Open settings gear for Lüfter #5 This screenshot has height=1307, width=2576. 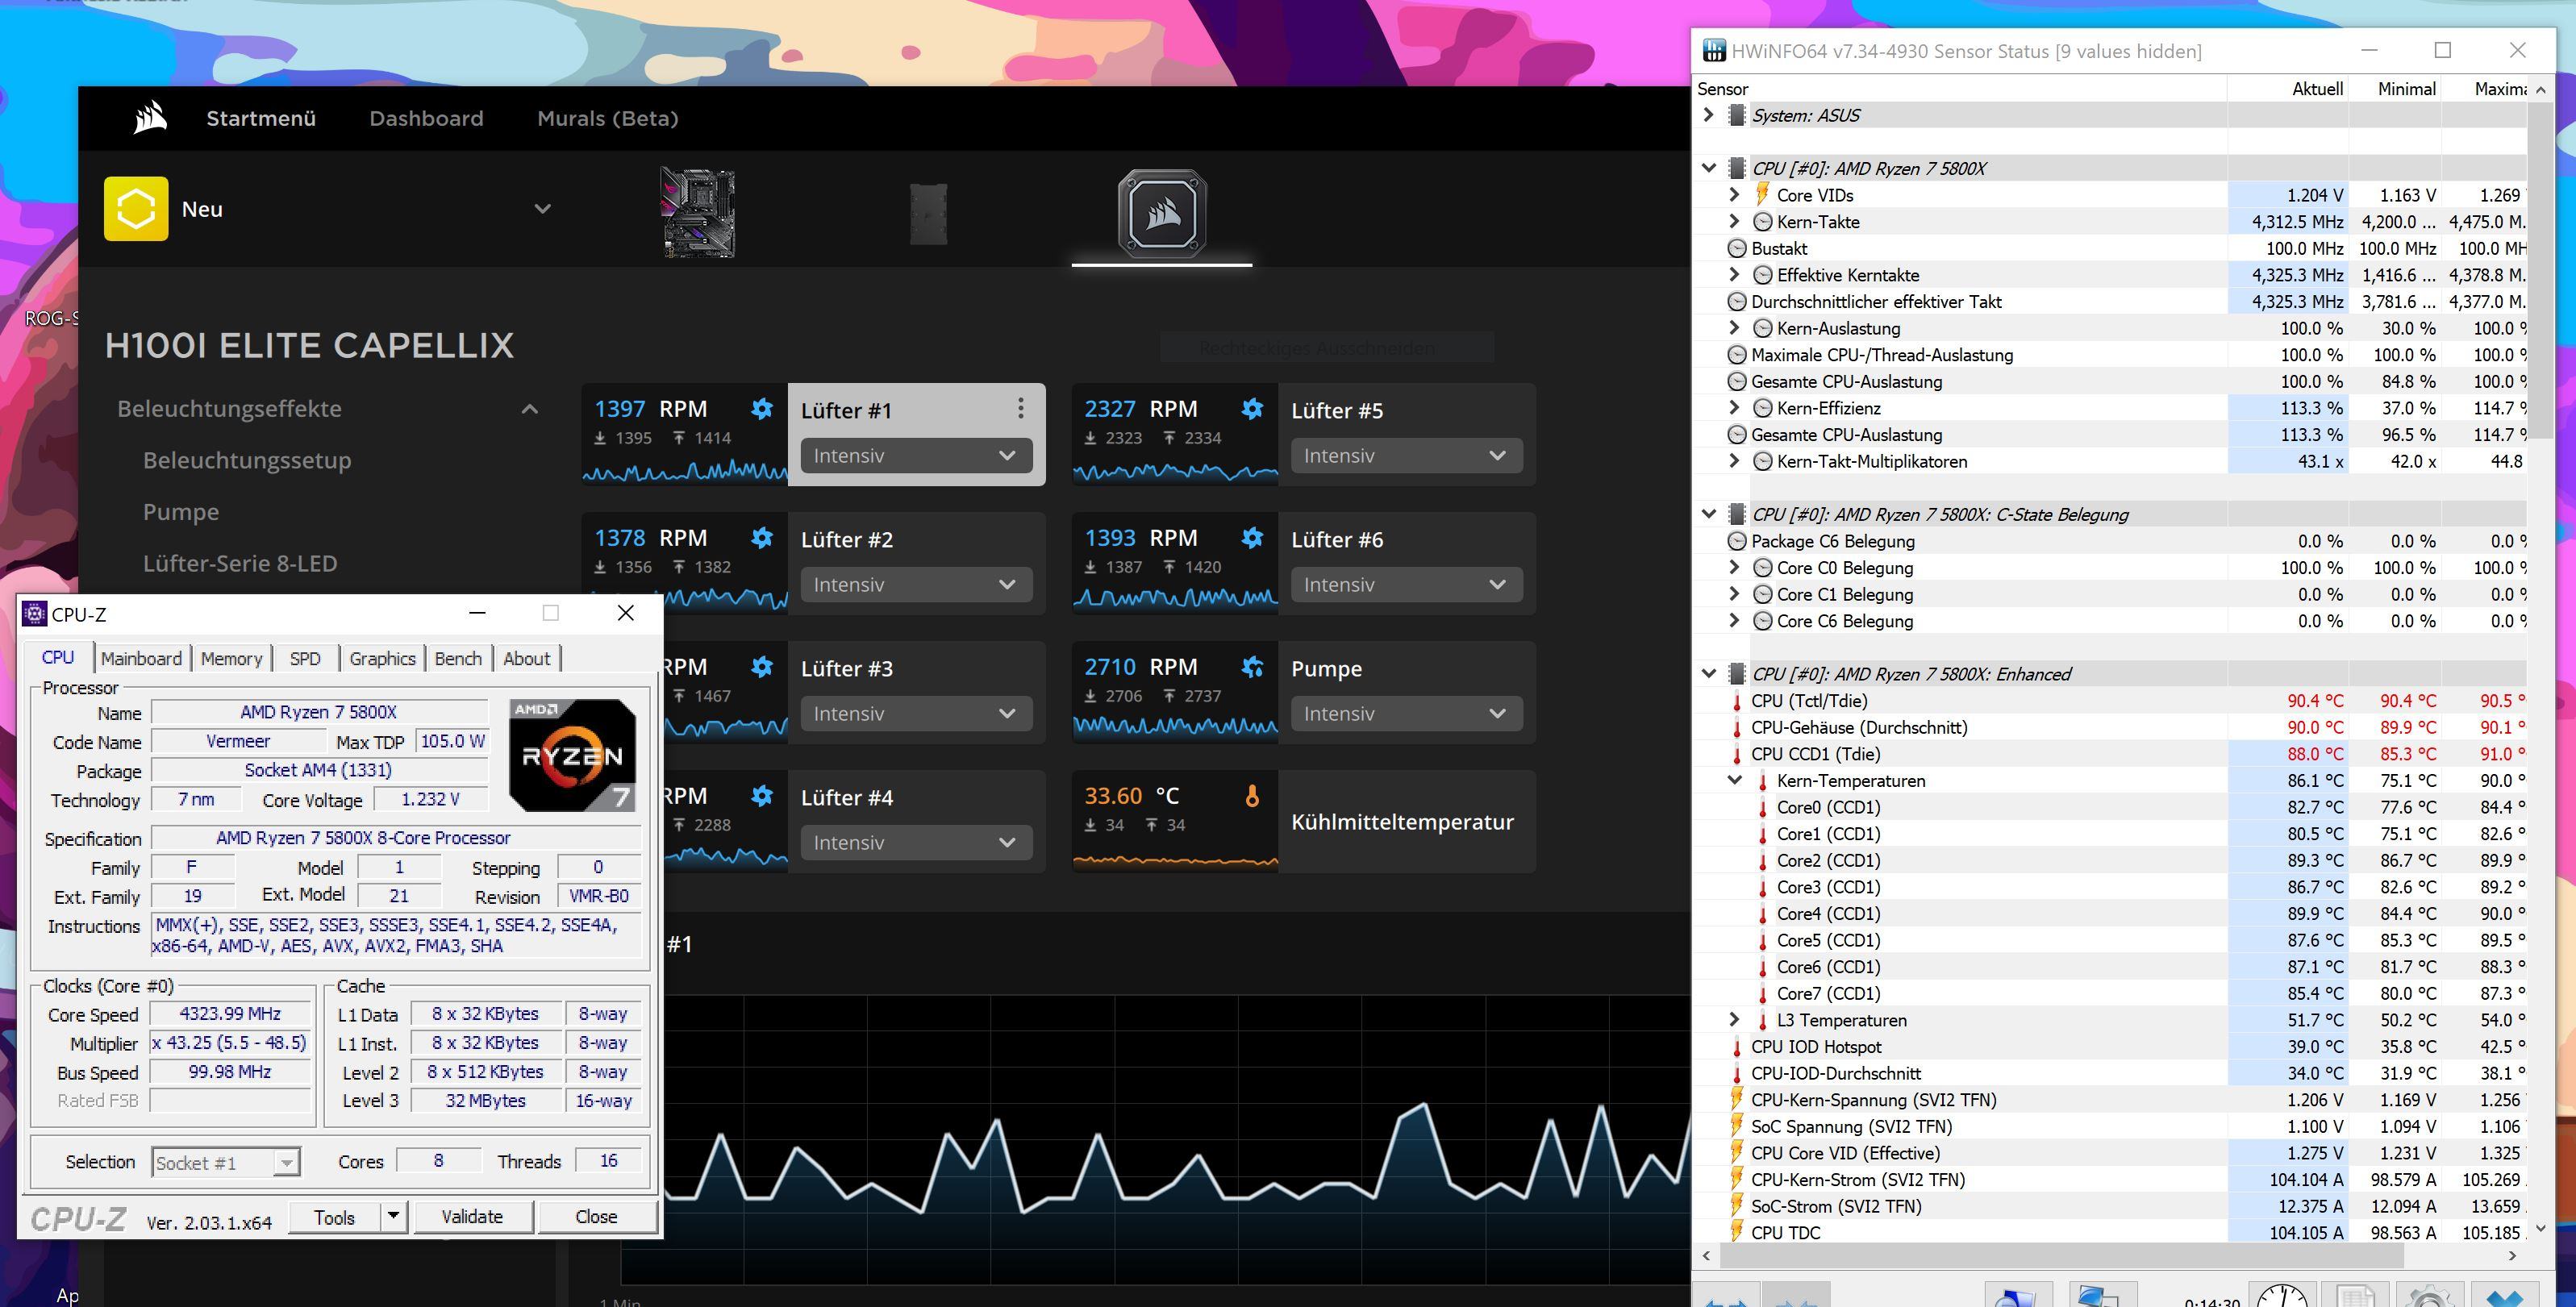(x=1252, y=408)
